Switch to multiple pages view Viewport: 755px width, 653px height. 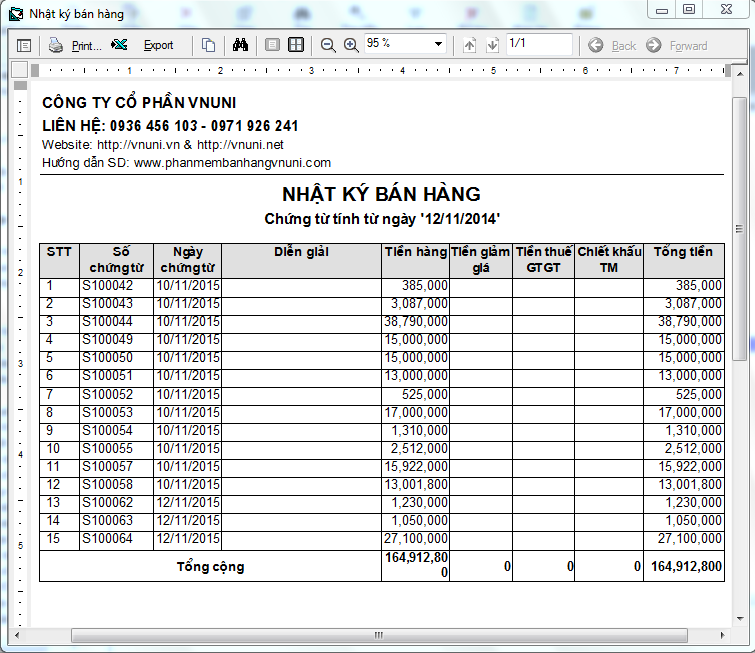click(296, 45)
